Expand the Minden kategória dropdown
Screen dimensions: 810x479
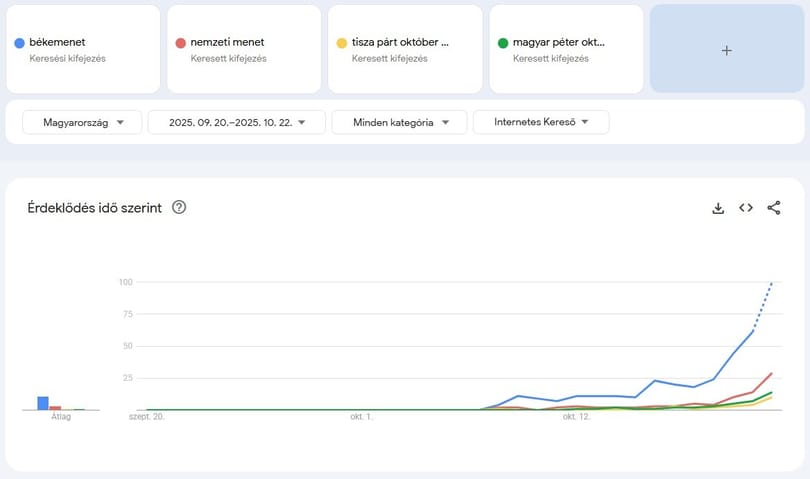(399, 122)
